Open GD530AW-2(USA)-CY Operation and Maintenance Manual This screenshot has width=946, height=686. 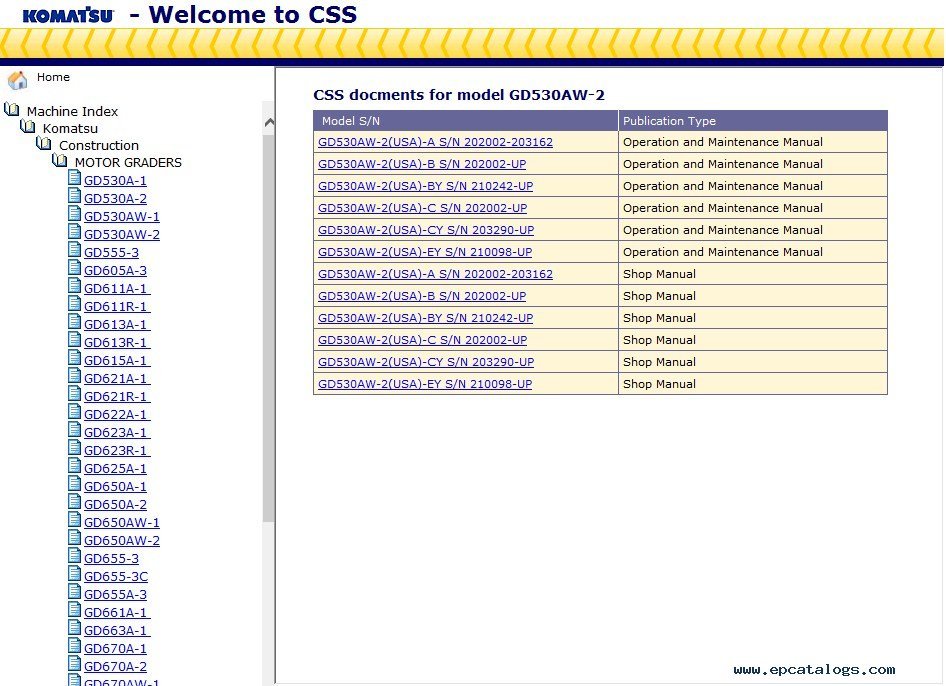(x=426, y=230)
